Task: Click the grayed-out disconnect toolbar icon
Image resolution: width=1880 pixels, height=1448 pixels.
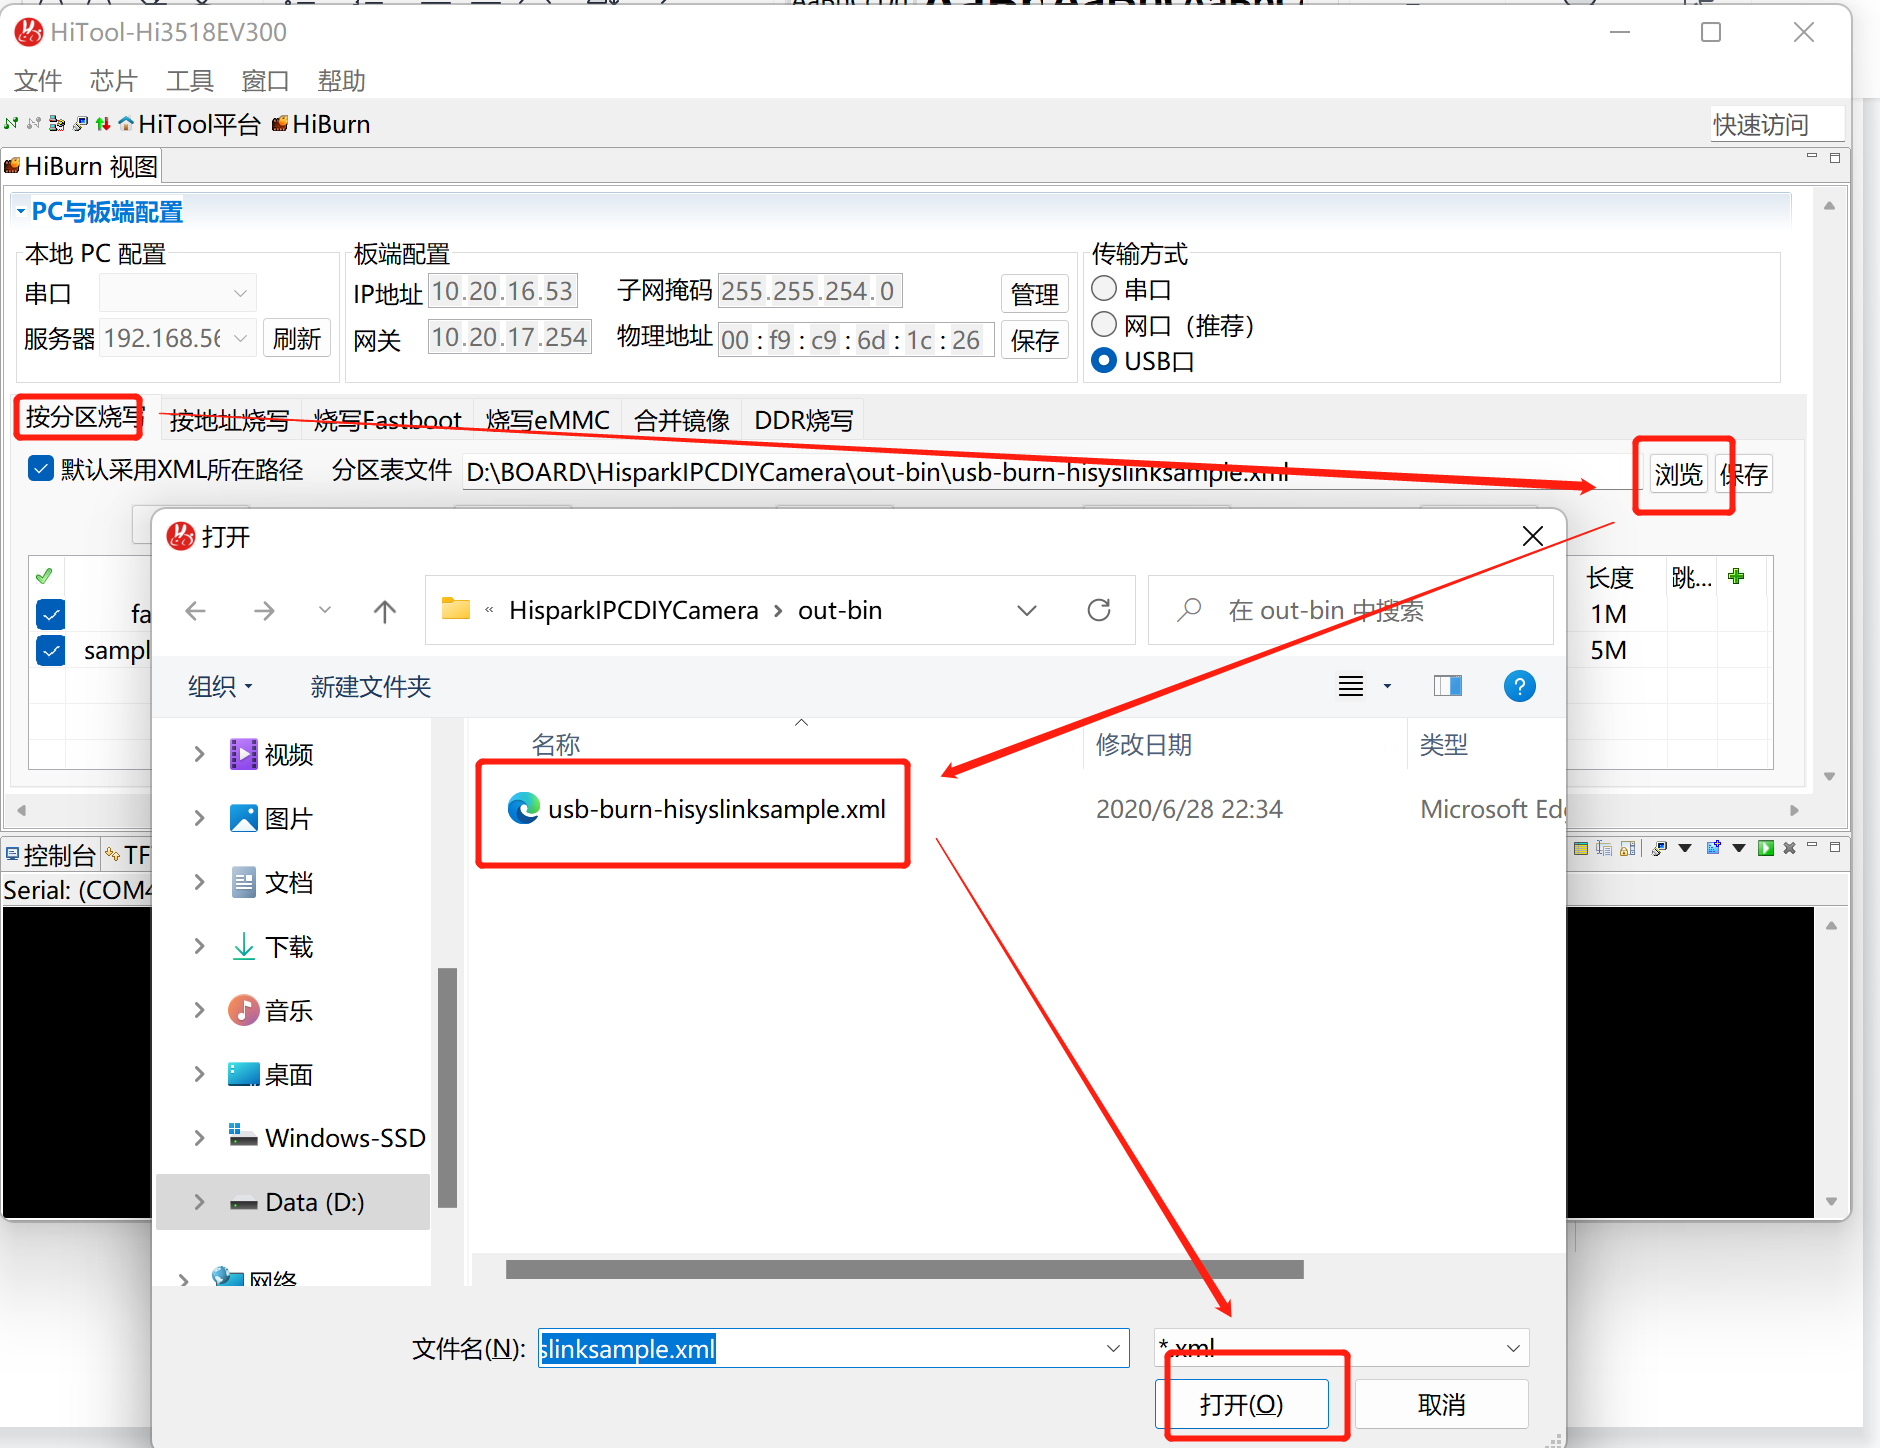Action: pos(34,124)
